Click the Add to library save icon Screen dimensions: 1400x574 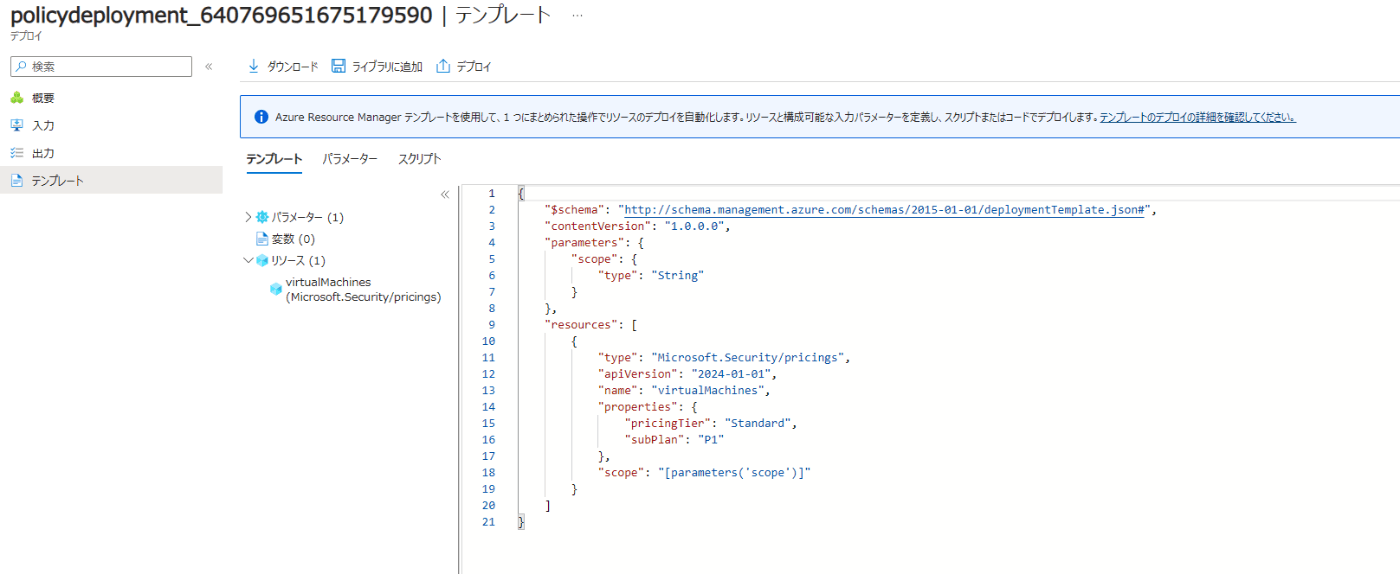click(338, 66)
